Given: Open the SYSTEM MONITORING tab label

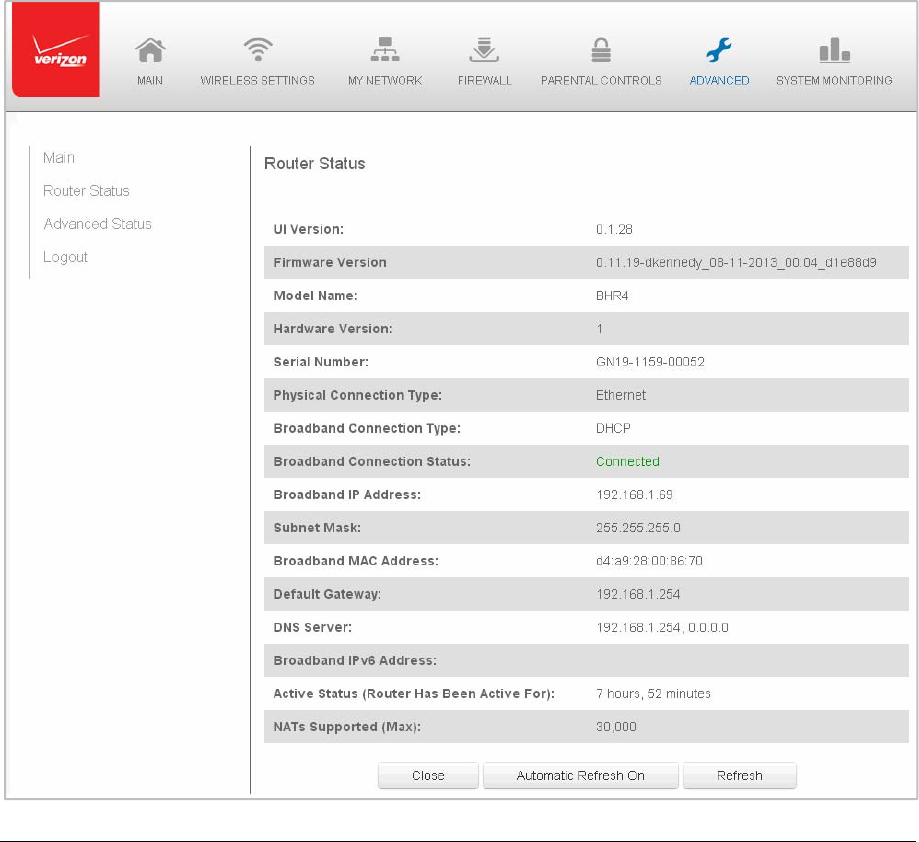Looking at the screenshot, I should coord(835,80).
